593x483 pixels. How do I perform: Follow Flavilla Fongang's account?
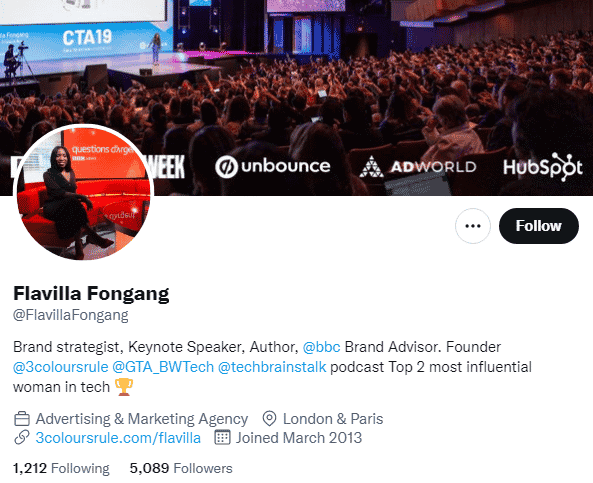coord(539,226)
